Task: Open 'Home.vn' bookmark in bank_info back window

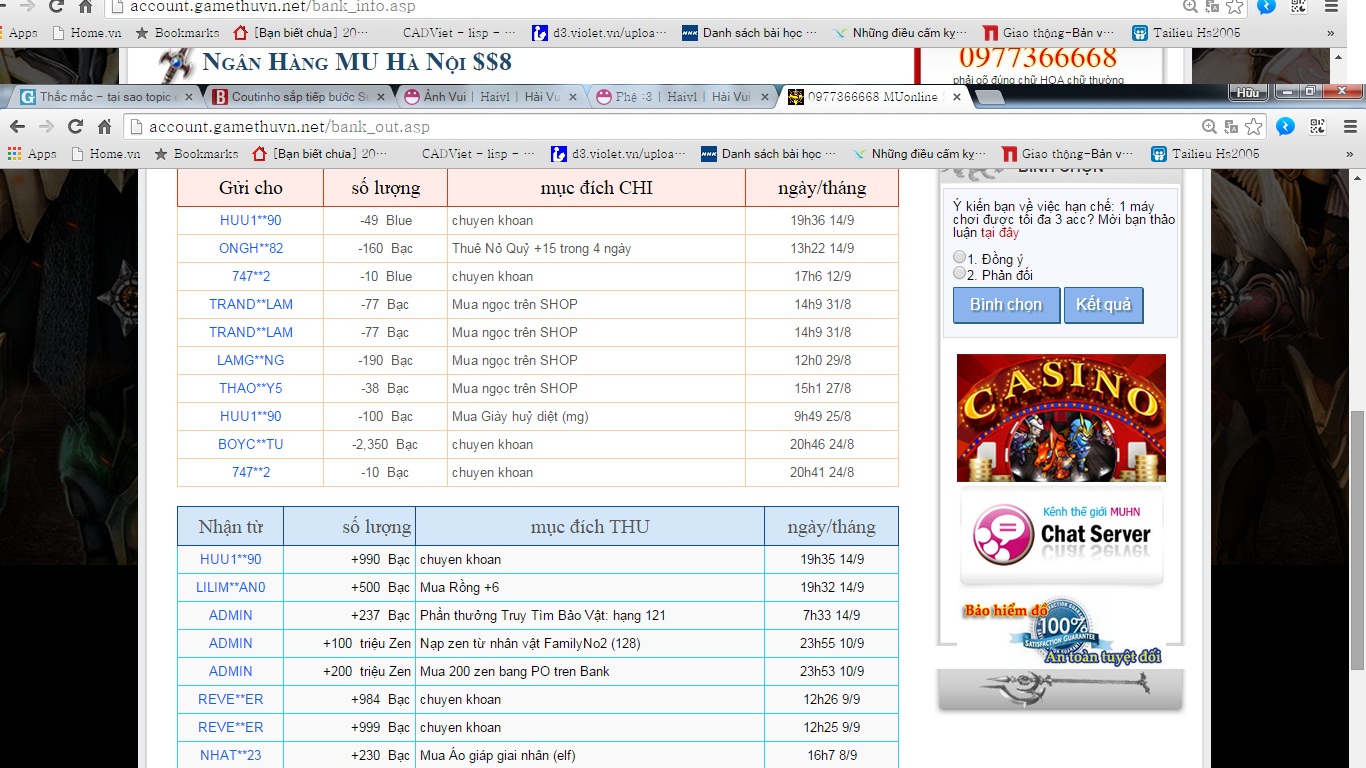Action: (x=86, y=33)
